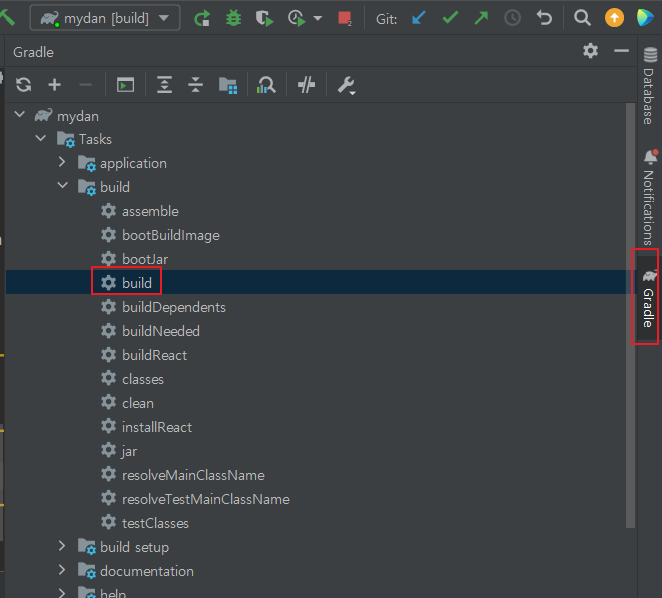Open the Notifications tool window tab
The width and height of the screenshot is (662, 598).
(649, 197)
